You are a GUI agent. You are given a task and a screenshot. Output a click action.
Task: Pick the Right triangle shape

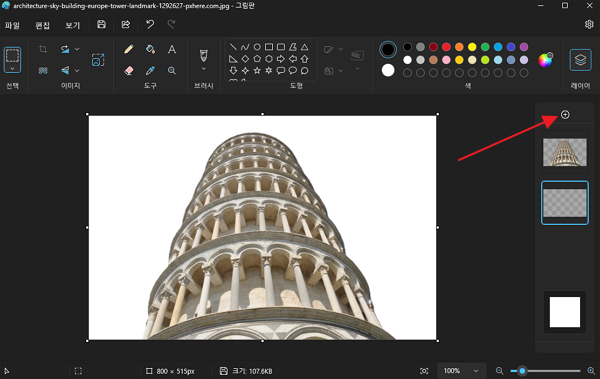click(x=233, y=59)
